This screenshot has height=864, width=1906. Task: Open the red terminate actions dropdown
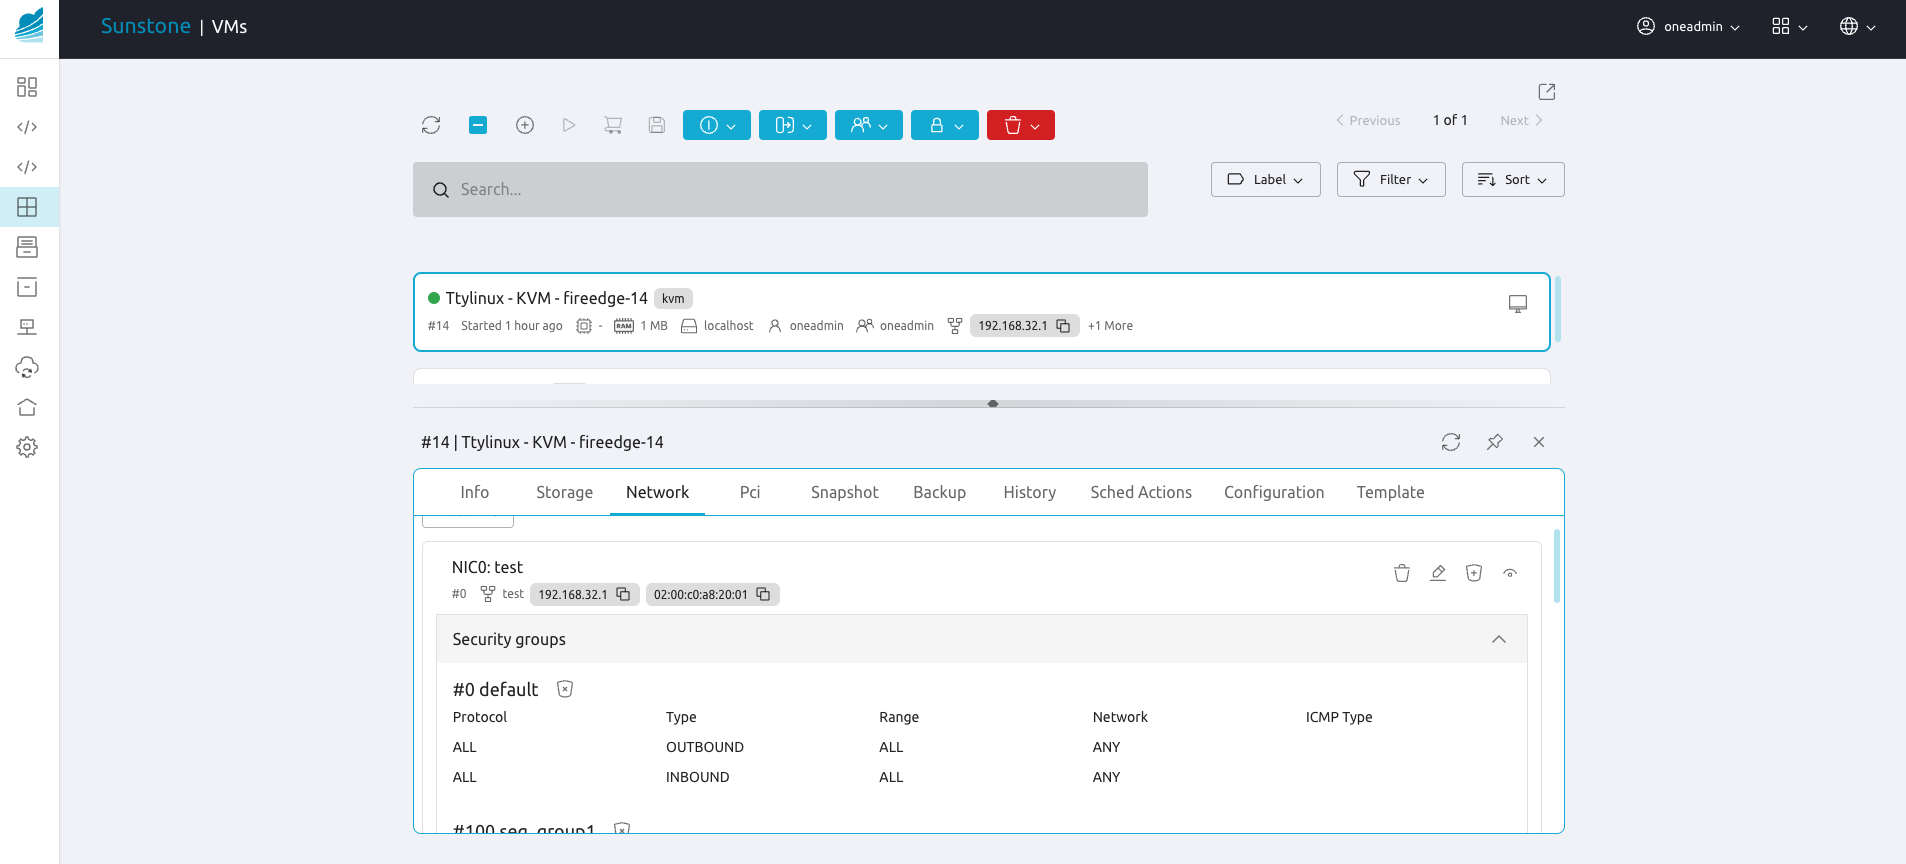1021,125
